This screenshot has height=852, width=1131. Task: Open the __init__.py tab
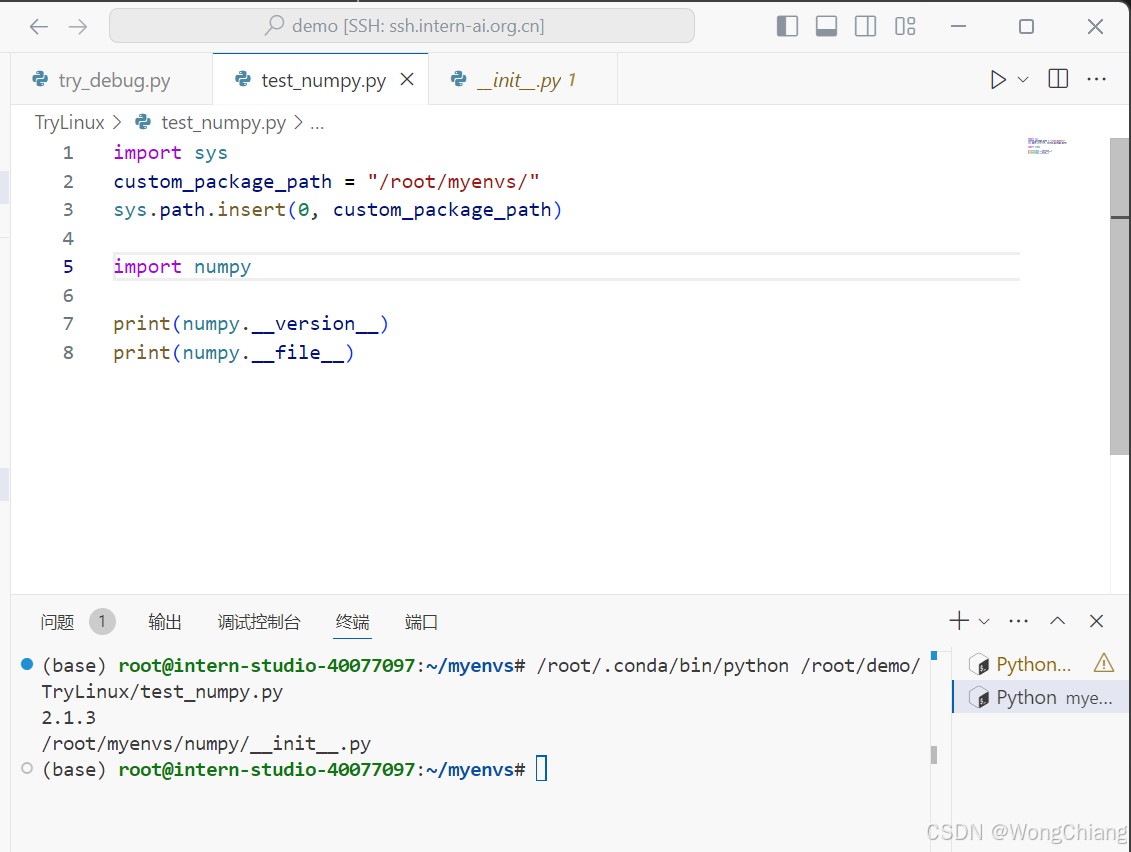tap(523, 80)
